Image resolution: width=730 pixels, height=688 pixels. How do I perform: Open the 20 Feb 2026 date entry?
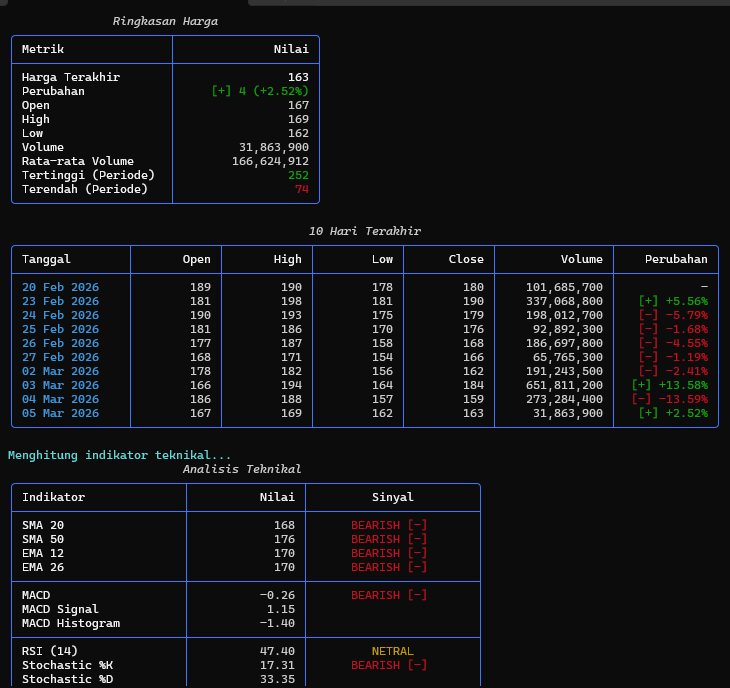tap(60, 287)
